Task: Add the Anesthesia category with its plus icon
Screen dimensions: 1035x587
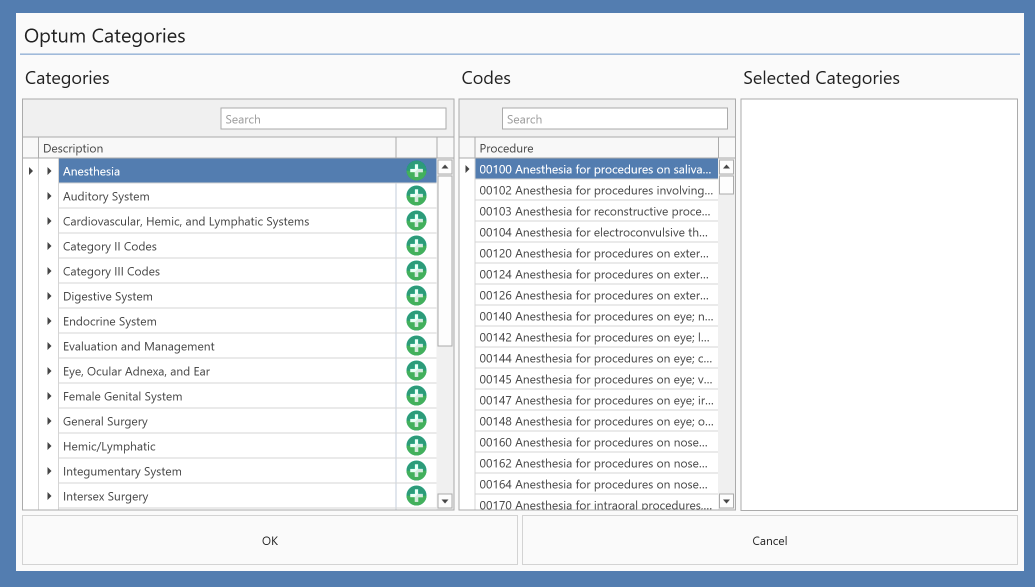Action: point(417,171)
